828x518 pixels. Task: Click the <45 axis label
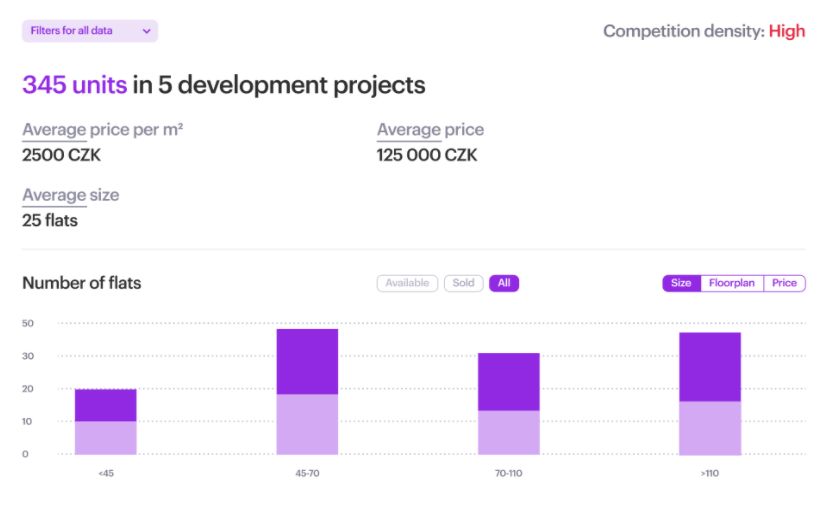pyautogui.click(x=106, y=473)
